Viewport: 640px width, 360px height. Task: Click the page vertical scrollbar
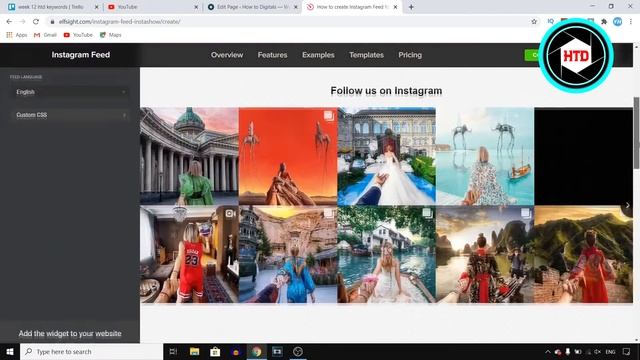click(636, 133)
